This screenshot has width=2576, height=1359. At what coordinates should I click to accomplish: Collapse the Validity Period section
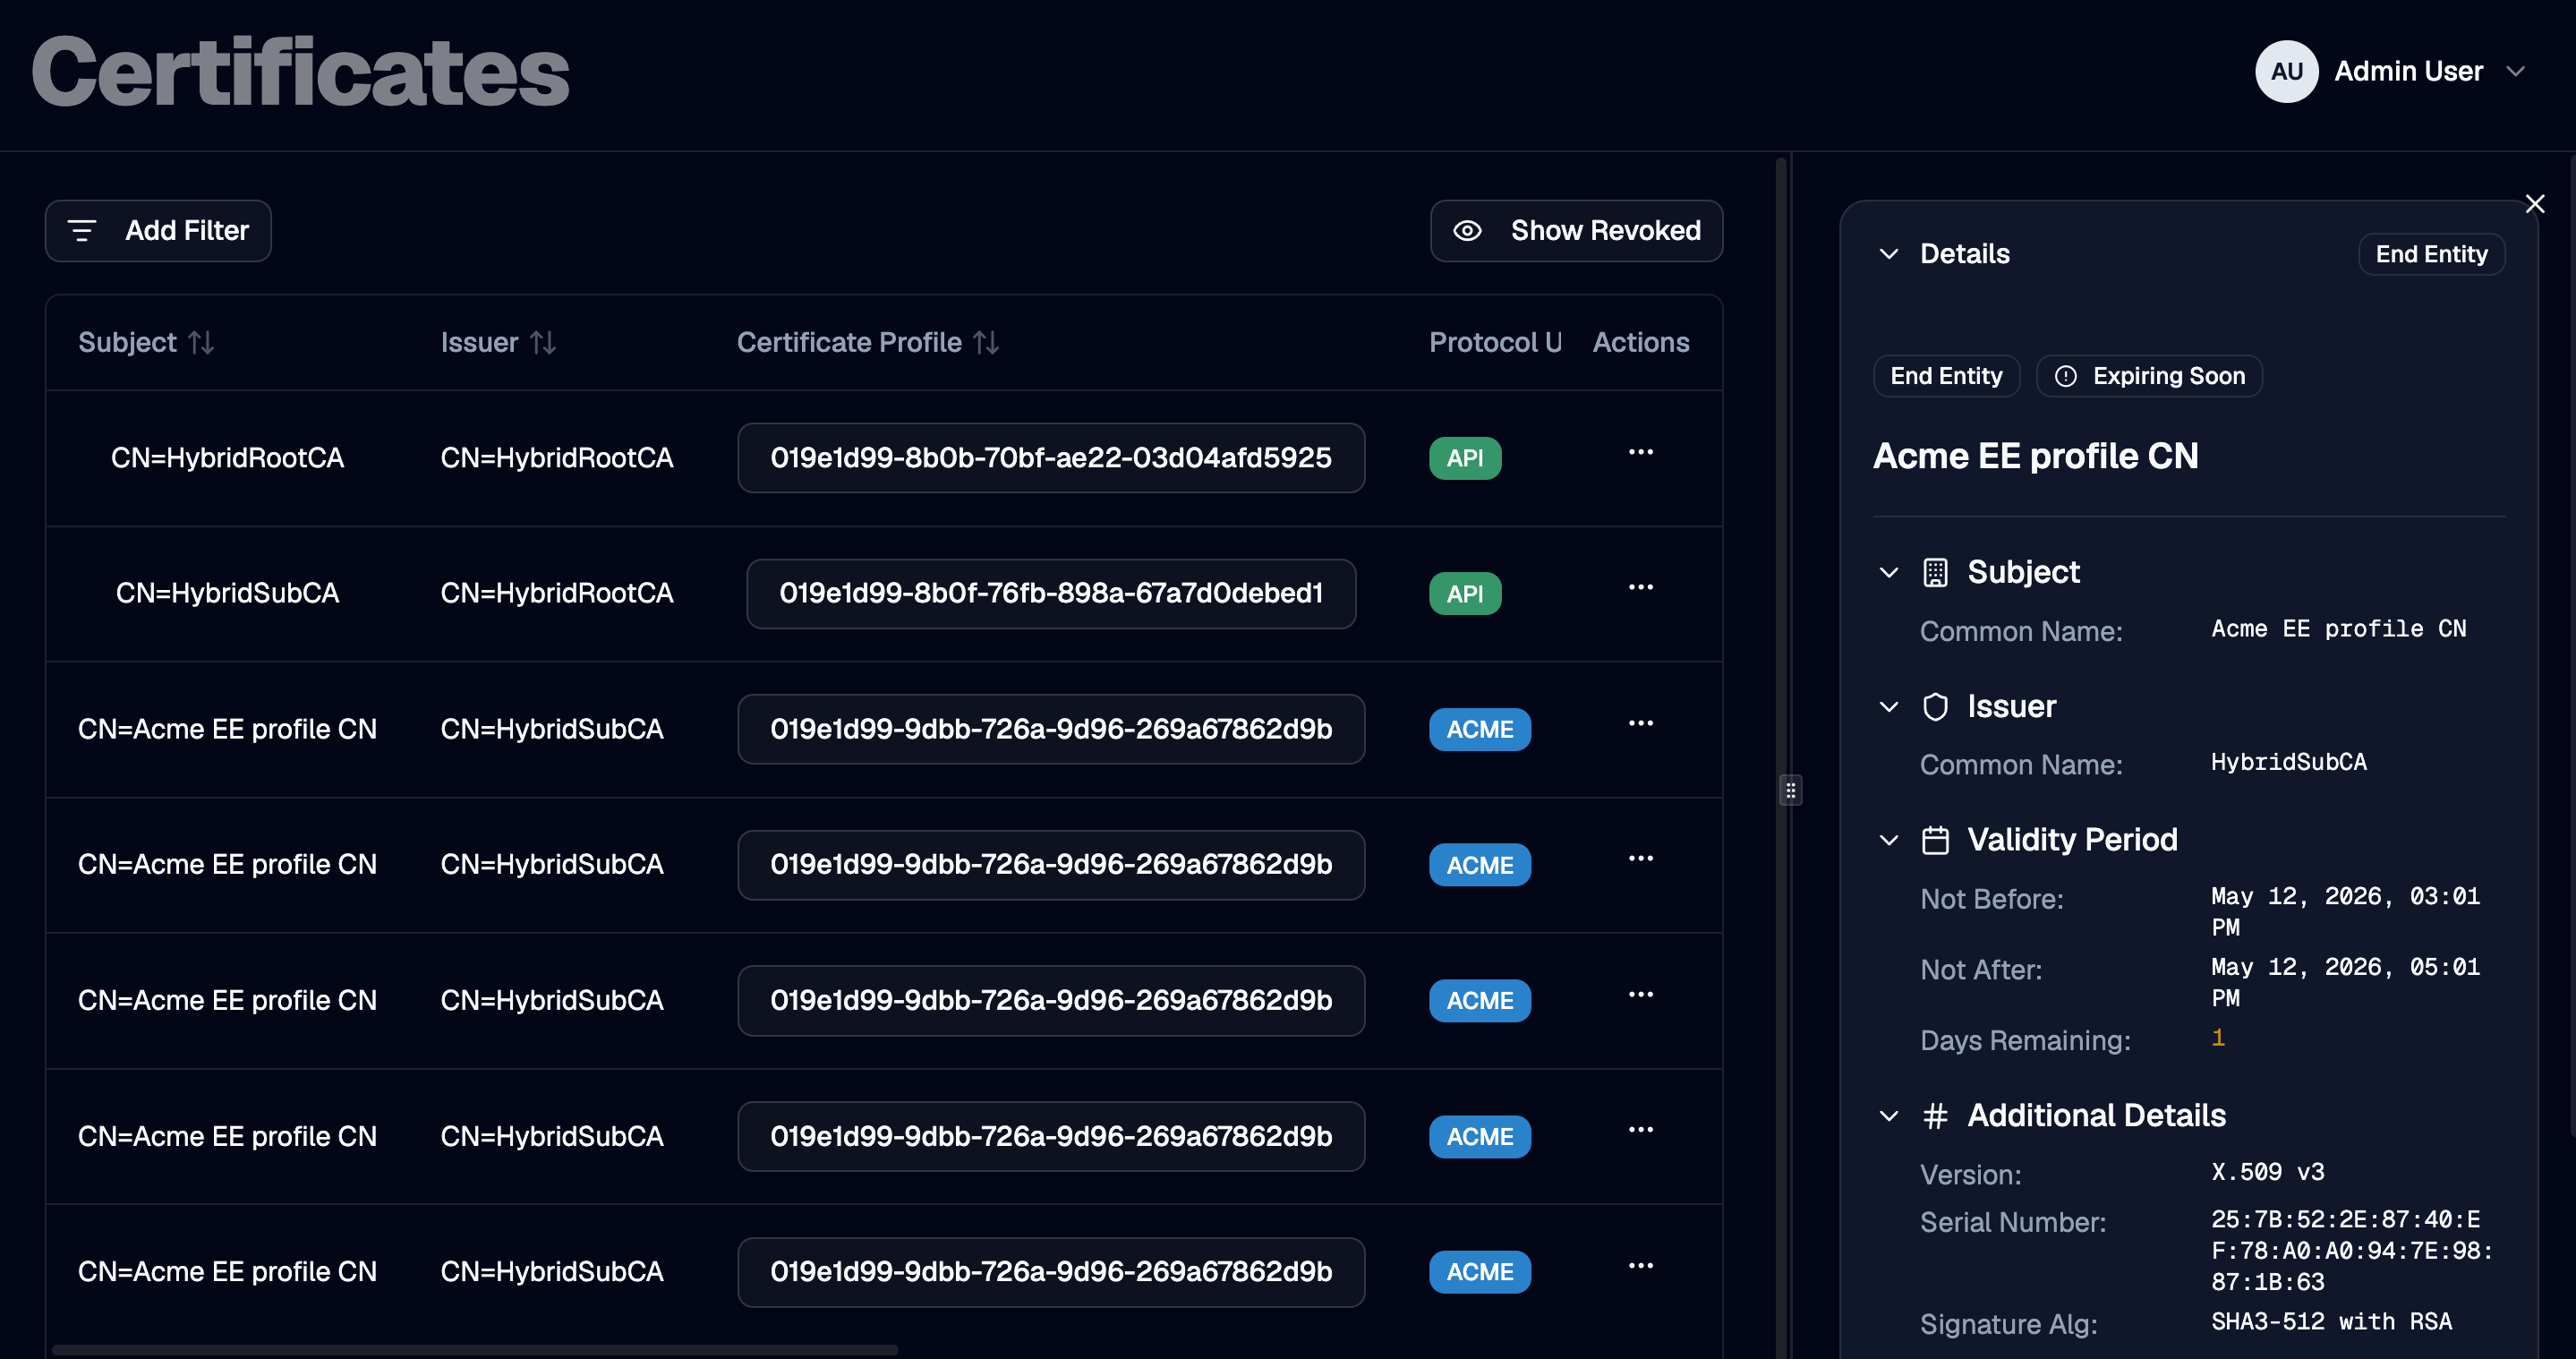click(x=1888, y=840)
